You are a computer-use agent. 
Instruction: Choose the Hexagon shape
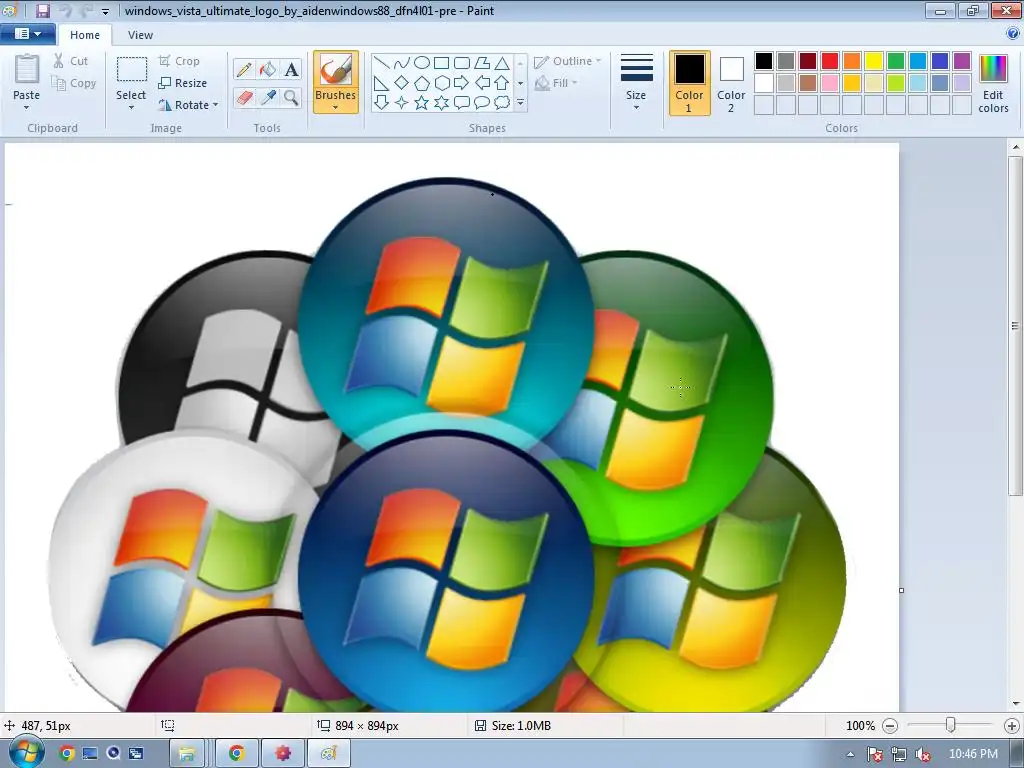pos(441,83)
